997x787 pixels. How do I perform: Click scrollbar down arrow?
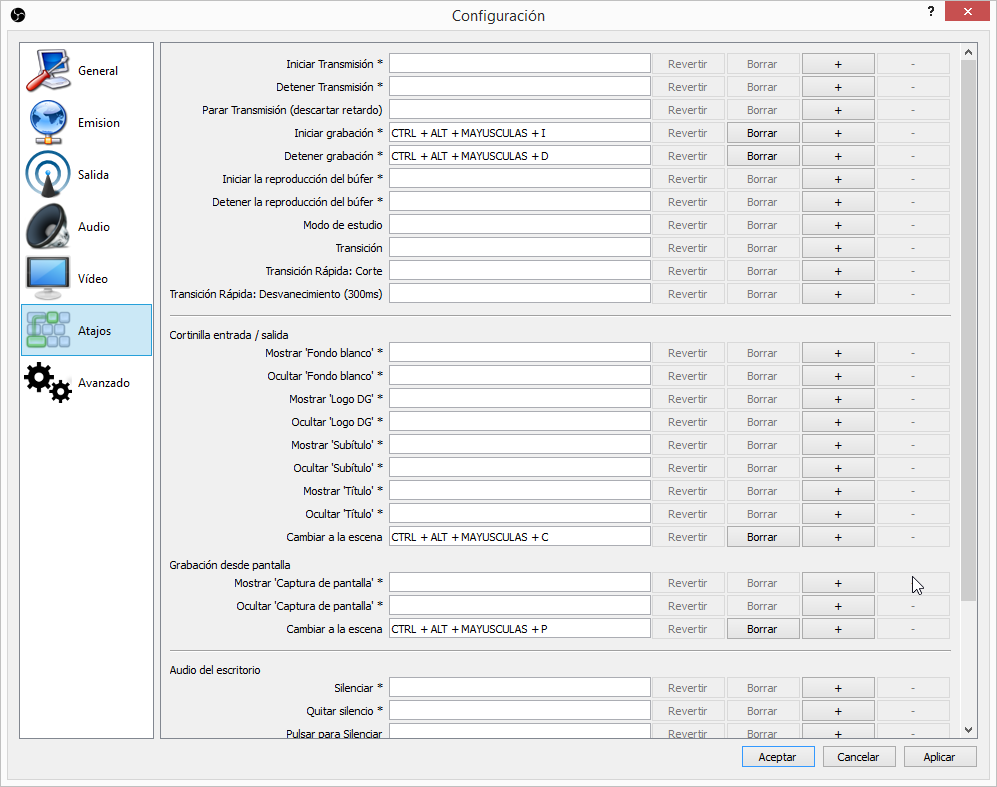(968, 730)
